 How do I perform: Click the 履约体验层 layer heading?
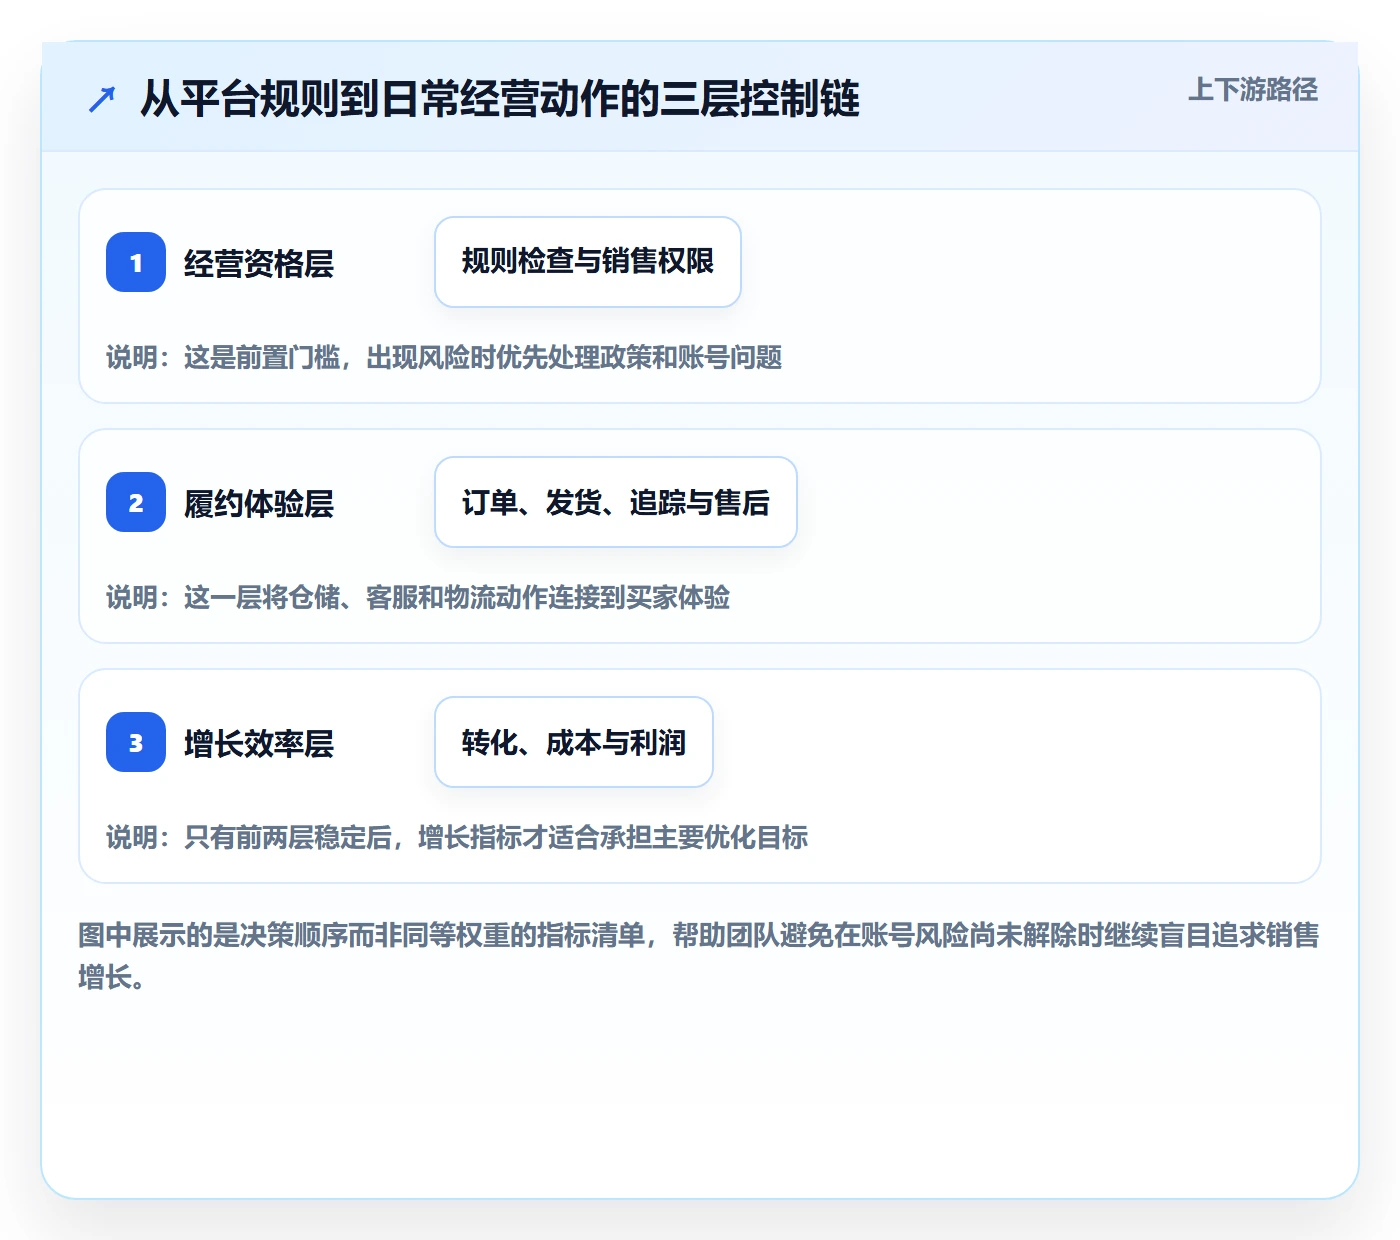(259, 503)
